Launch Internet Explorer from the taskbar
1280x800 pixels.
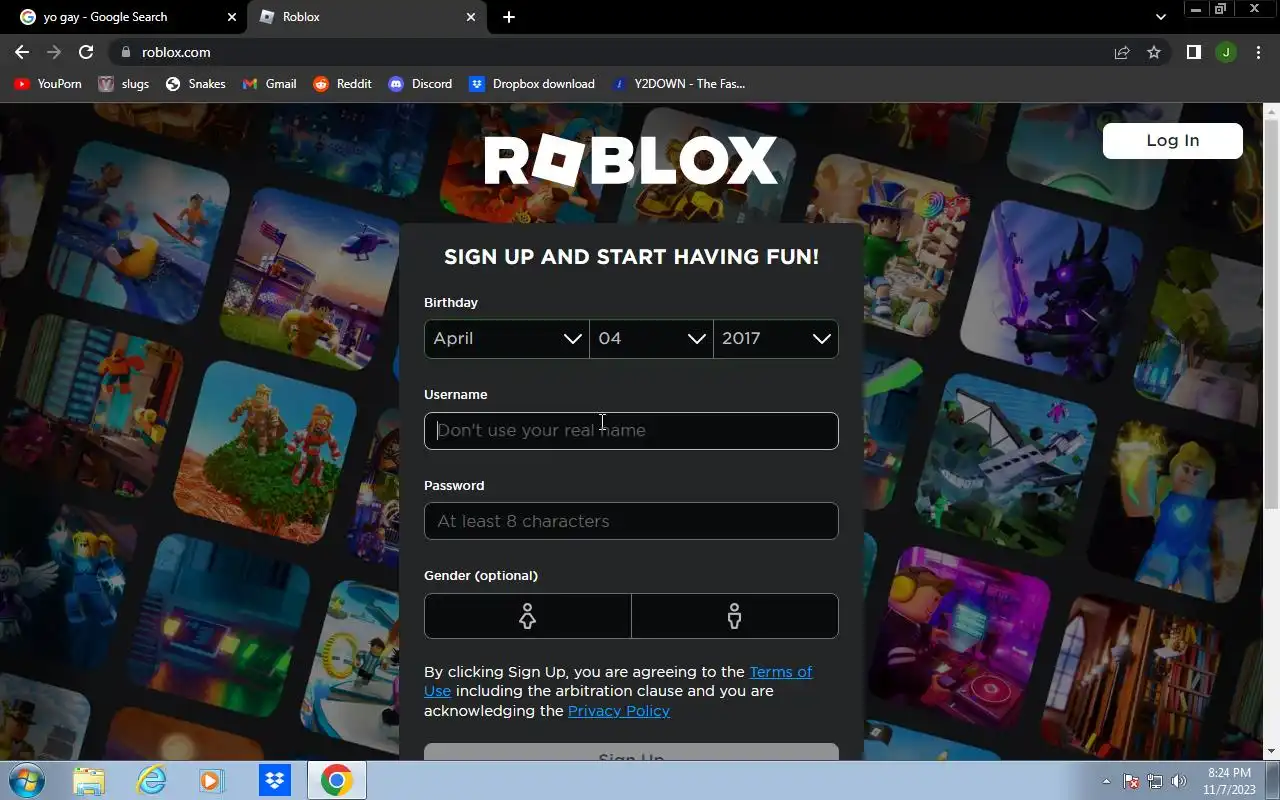pyautogui.click(x=151, y=781)
